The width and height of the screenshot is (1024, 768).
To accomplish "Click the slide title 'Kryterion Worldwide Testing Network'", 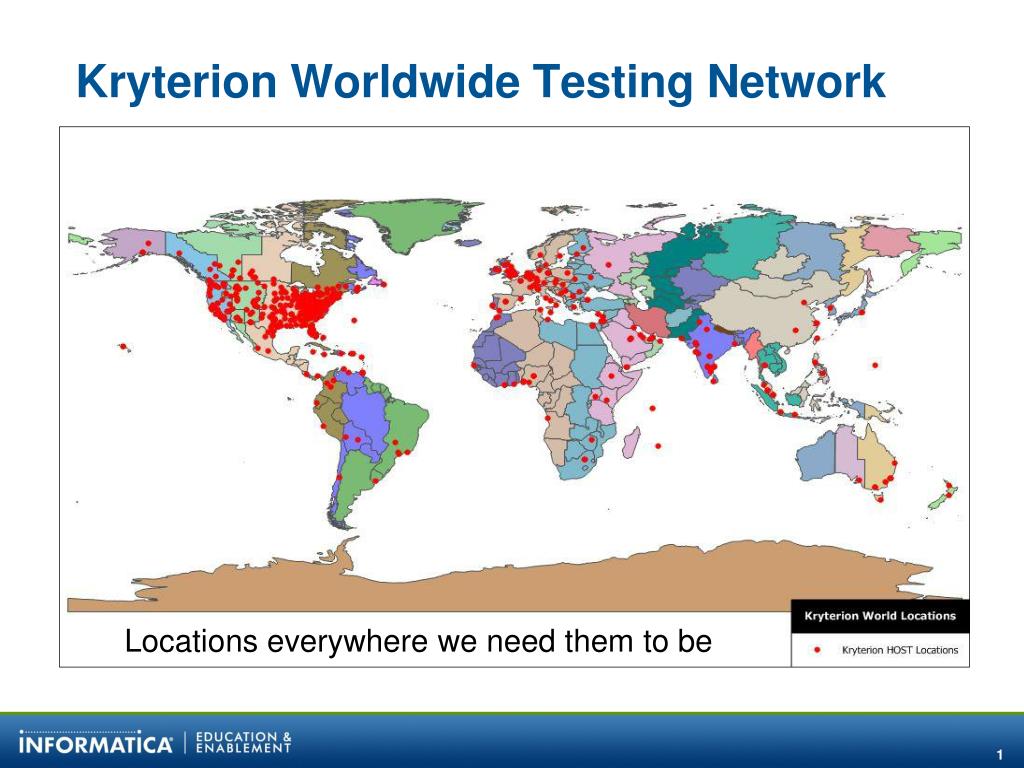I will pyautogui.click(x=481, y=82).
